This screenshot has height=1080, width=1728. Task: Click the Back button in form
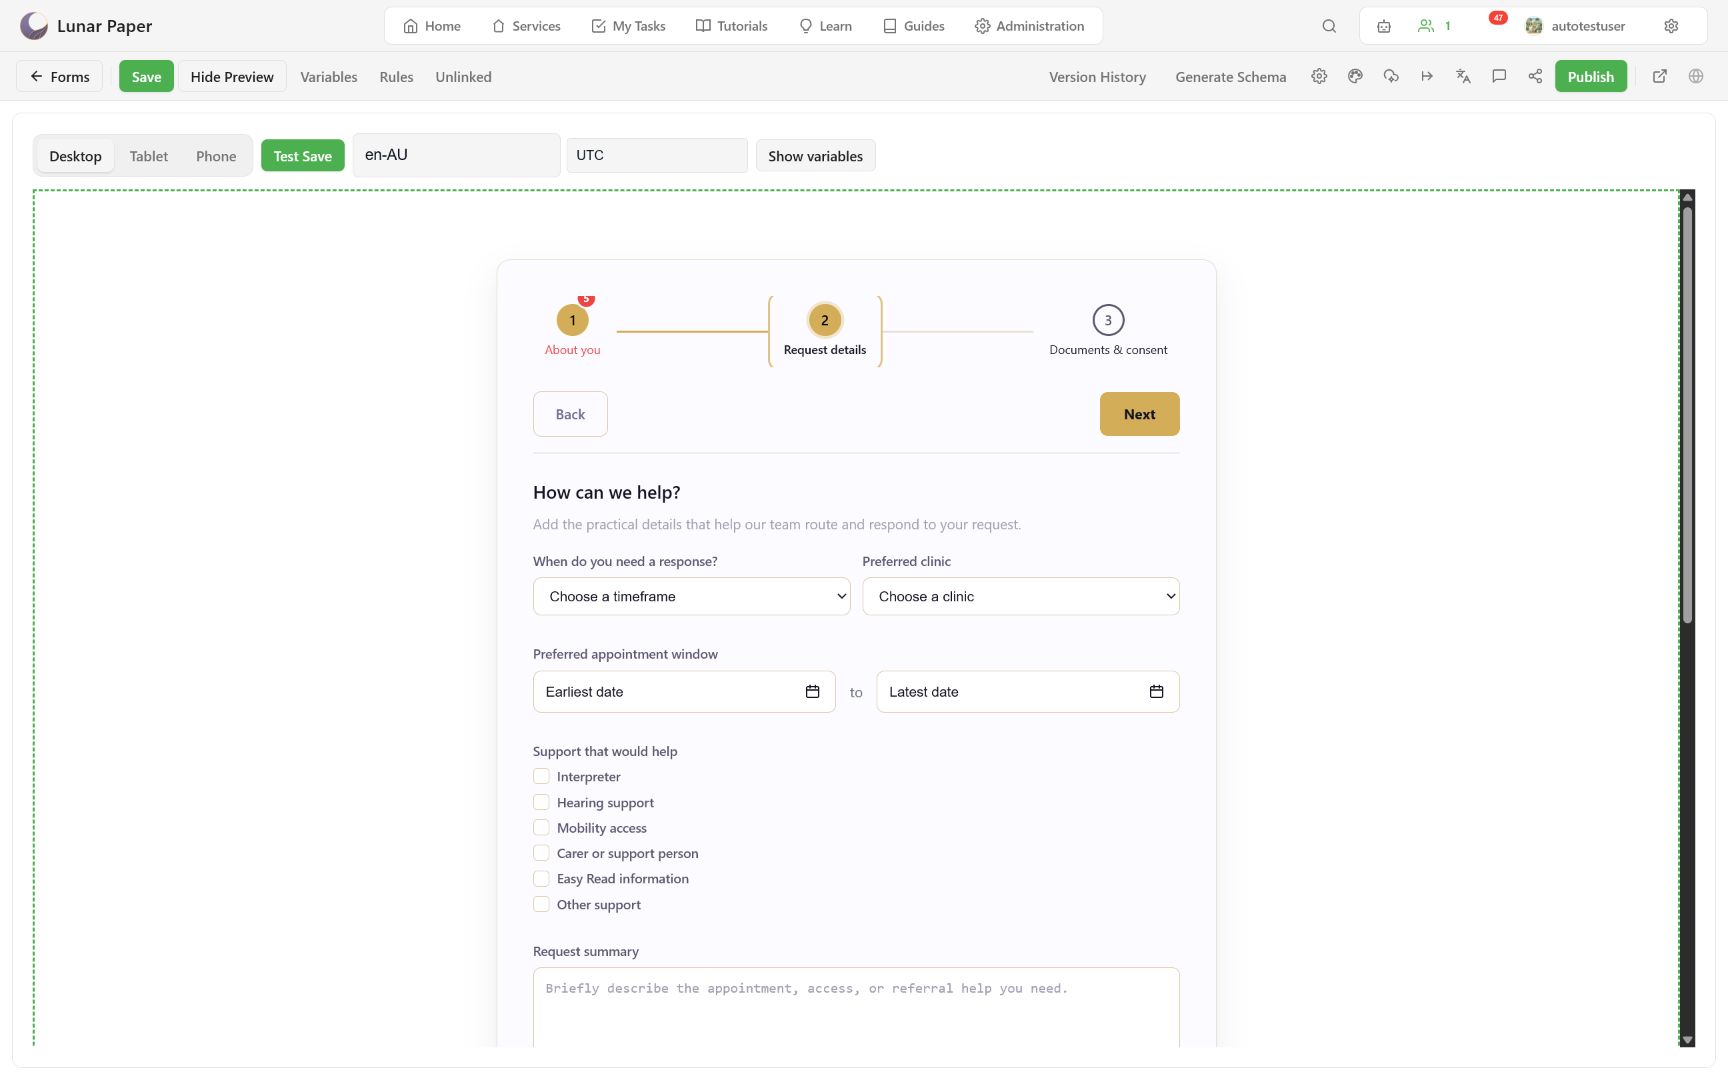click(x=570, y=414)
